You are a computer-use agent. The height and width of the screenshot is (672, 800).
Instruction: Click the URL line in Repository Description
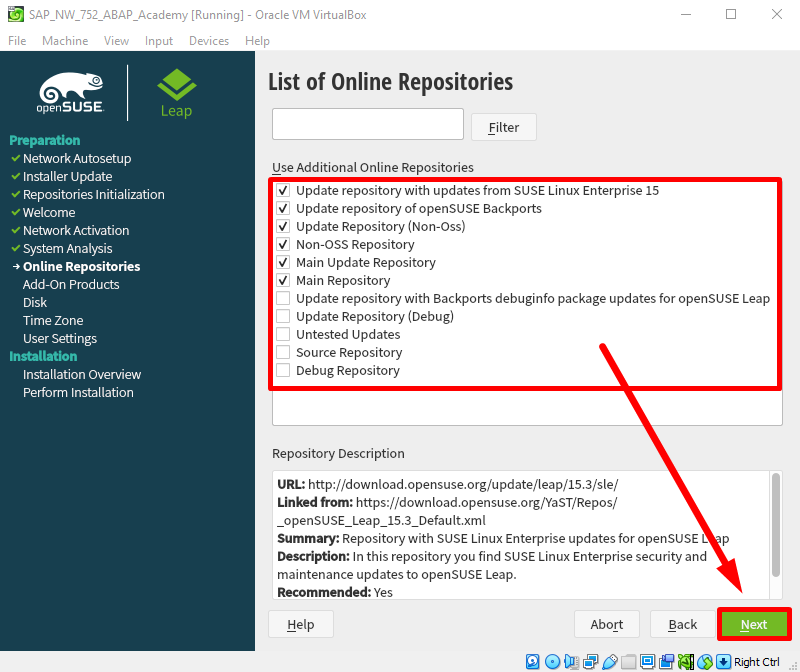(x=448, y=484)
